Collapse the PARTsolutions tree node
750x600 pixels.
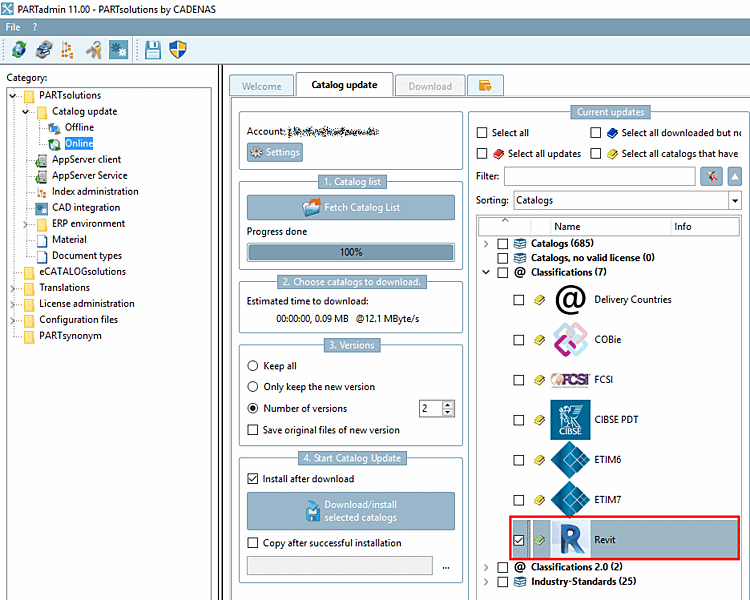12,96
